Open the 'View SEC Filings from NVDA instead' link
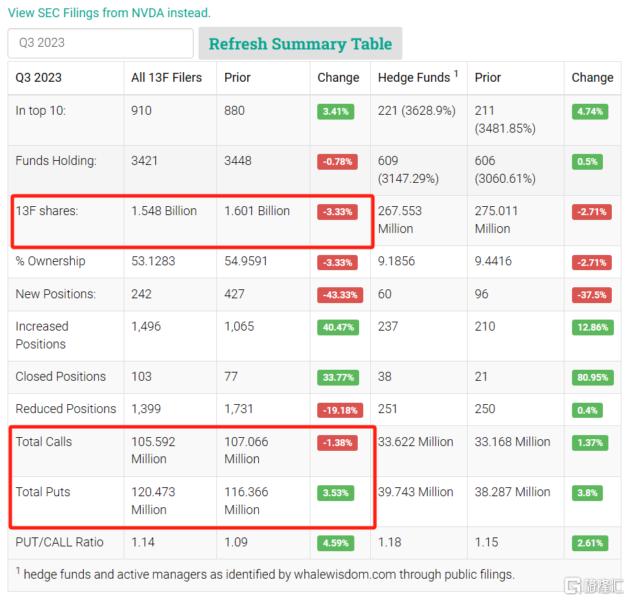 [x=109, y=13]
